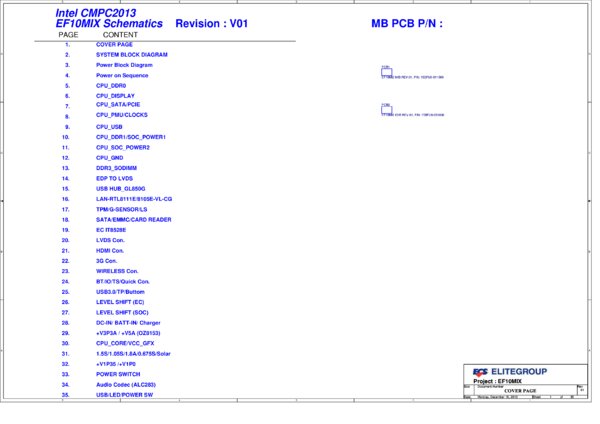600x424 pixels.
Task: Select the "+V1P35 /+V1P0" entry
Action: pyautogui.click(x=116, y=364)
